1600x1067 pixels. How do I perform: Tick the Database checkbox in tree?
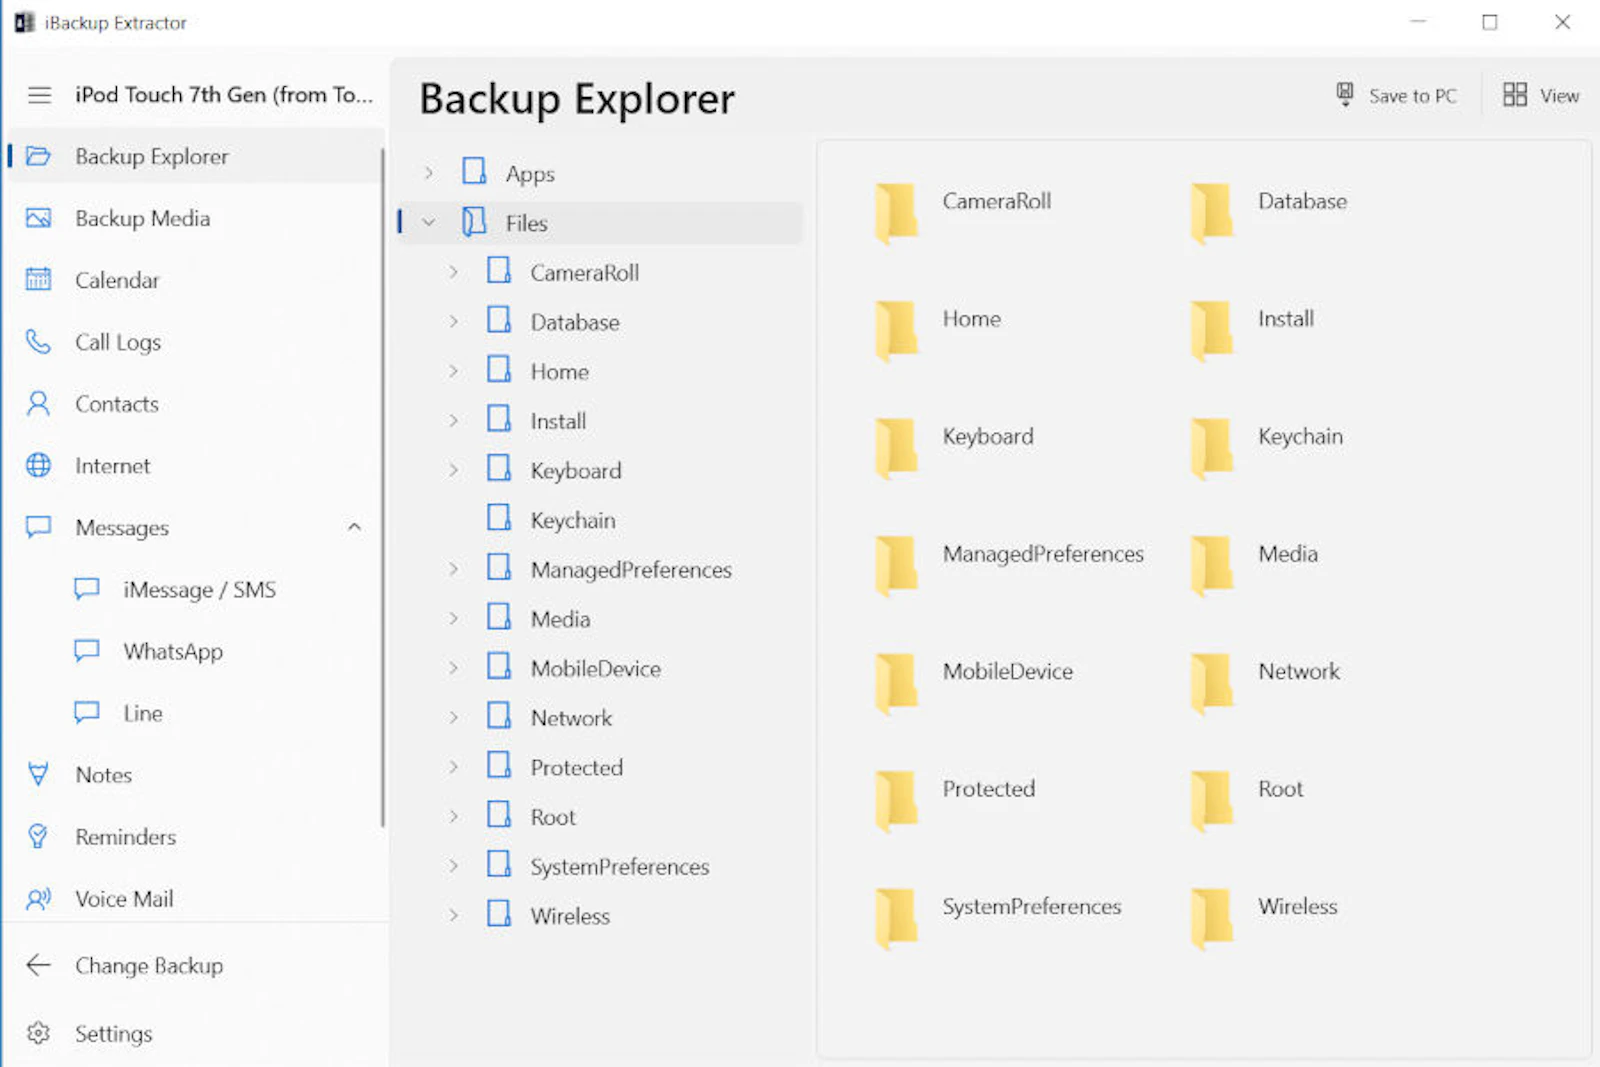tap(499, 321)
